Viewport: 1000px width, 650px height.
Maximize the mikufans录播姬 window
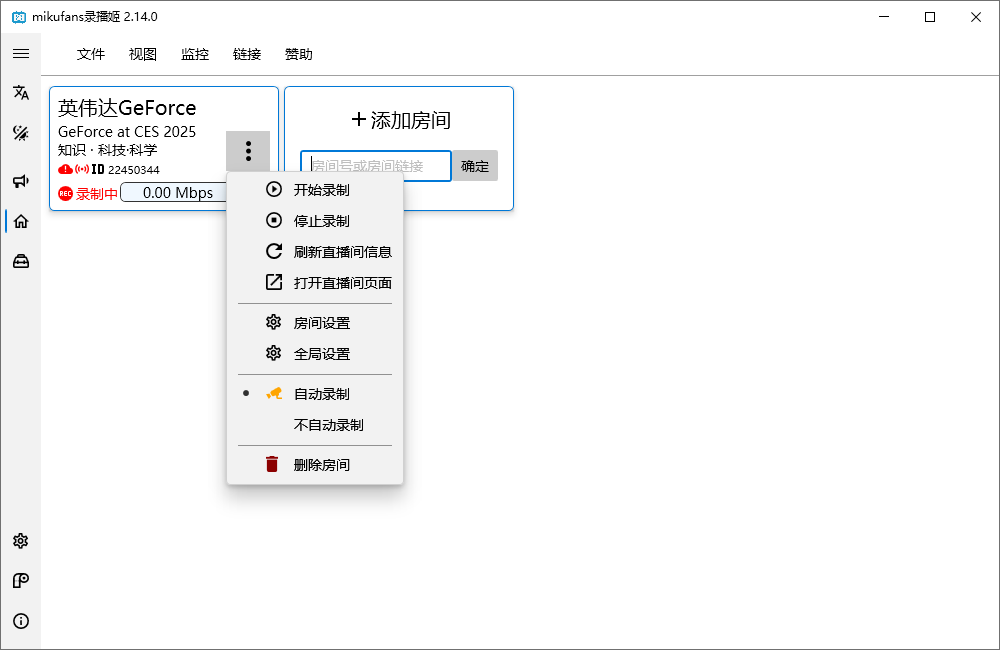click(930, 17)
